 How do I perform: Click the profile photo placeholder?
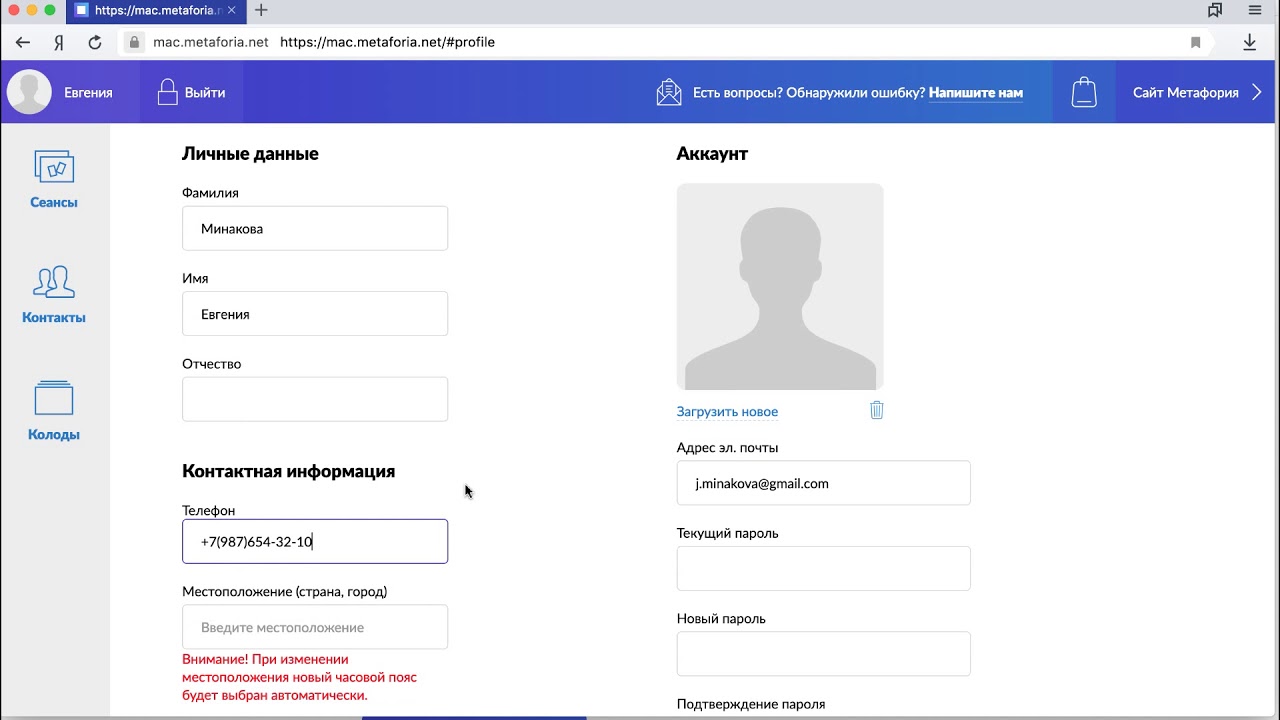click(x=780, y=286)
